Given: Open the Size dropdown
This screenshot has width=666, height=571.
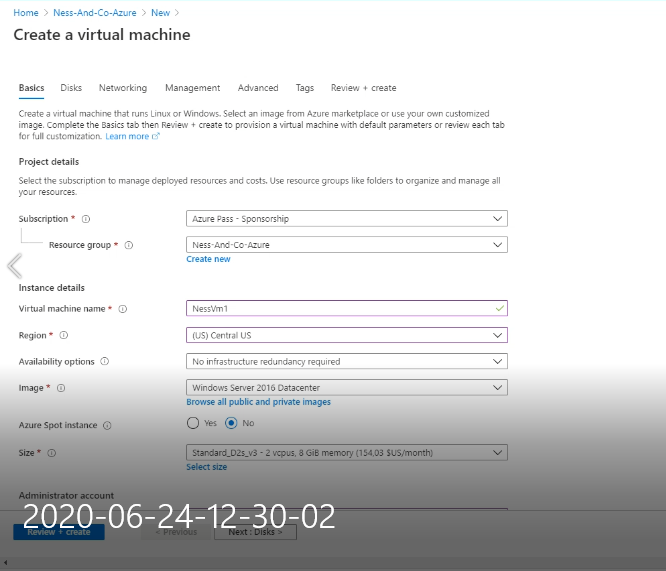Looking at the screenshot, I should click(347, 452).
